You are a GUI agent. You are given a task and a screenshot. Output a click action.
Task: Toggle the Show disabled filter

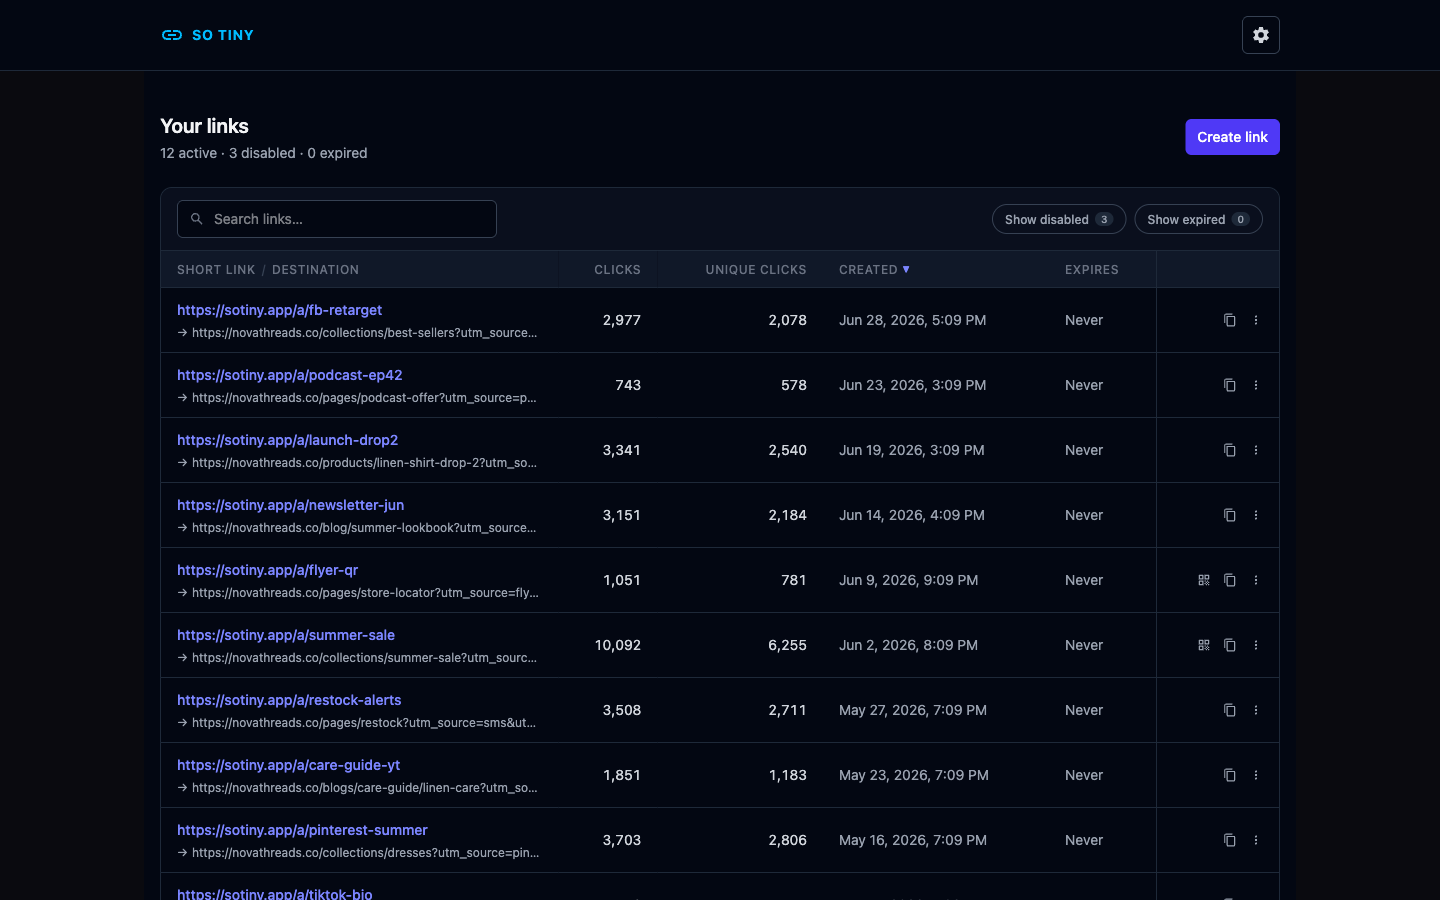click(1059, 219)
